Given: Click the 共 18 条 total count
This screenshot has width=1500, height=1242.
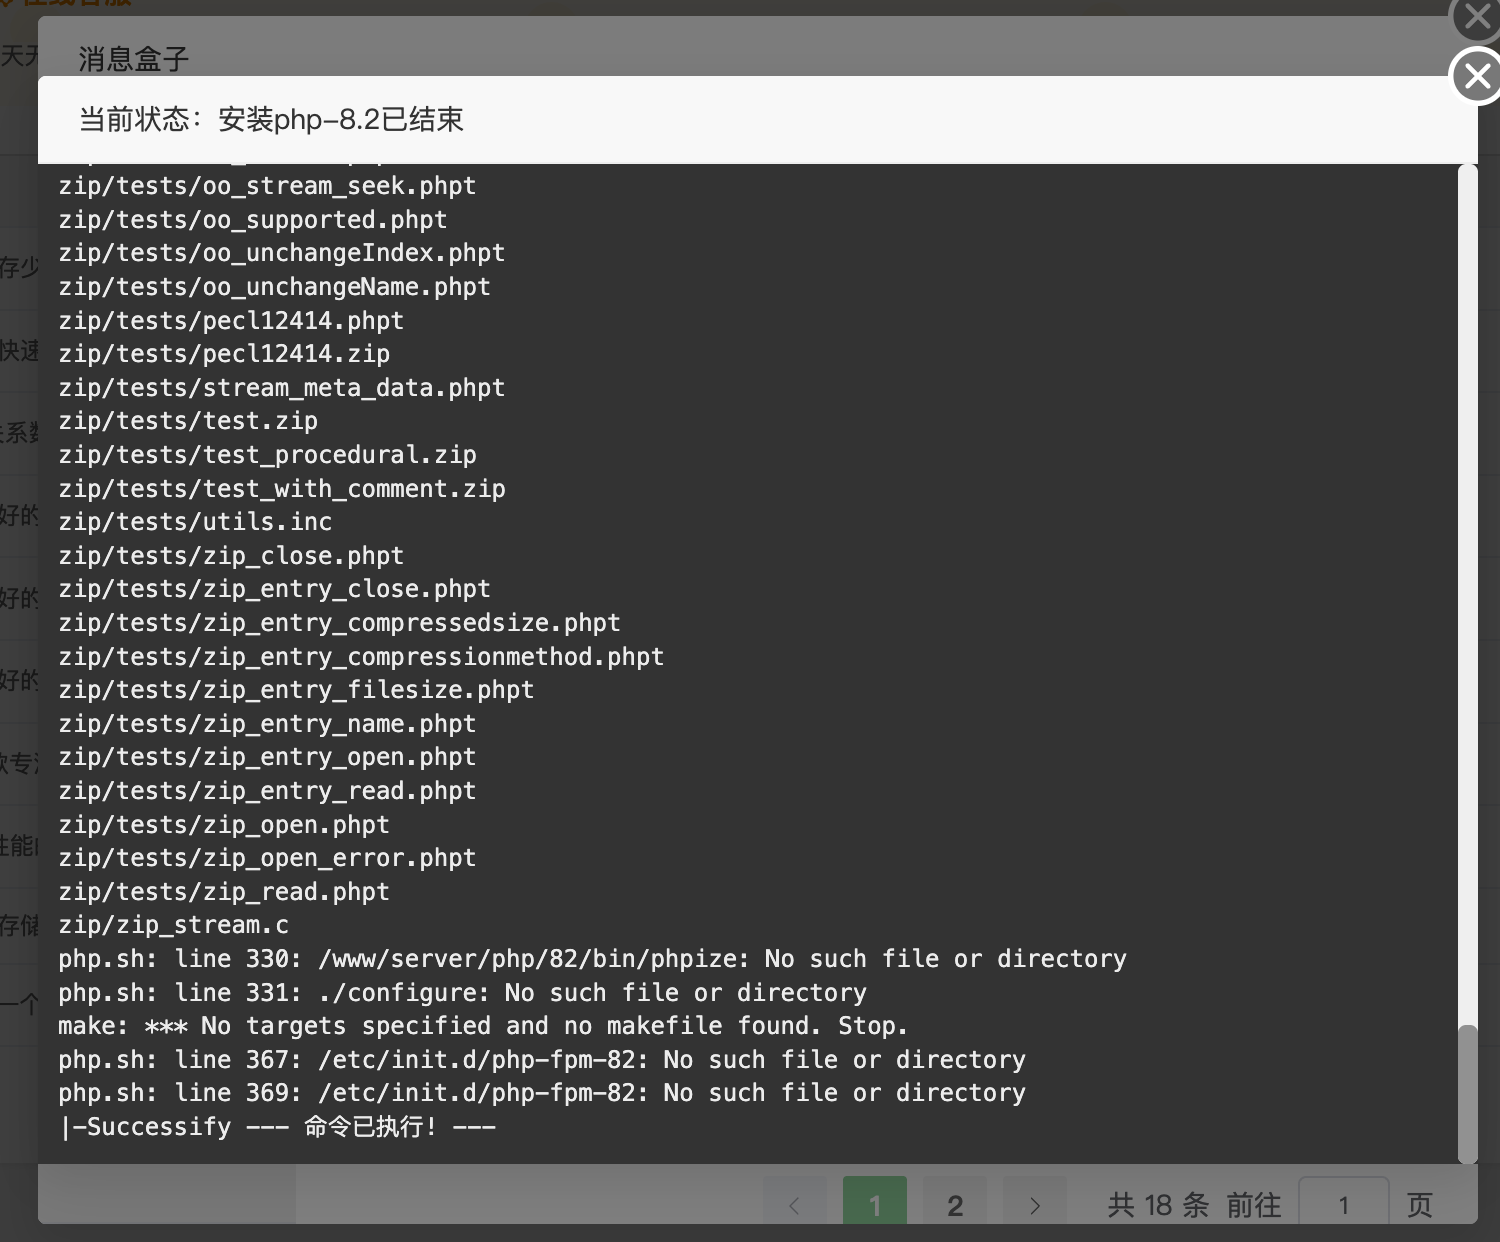Looking at the screenshot, I should (1158, 1205).
